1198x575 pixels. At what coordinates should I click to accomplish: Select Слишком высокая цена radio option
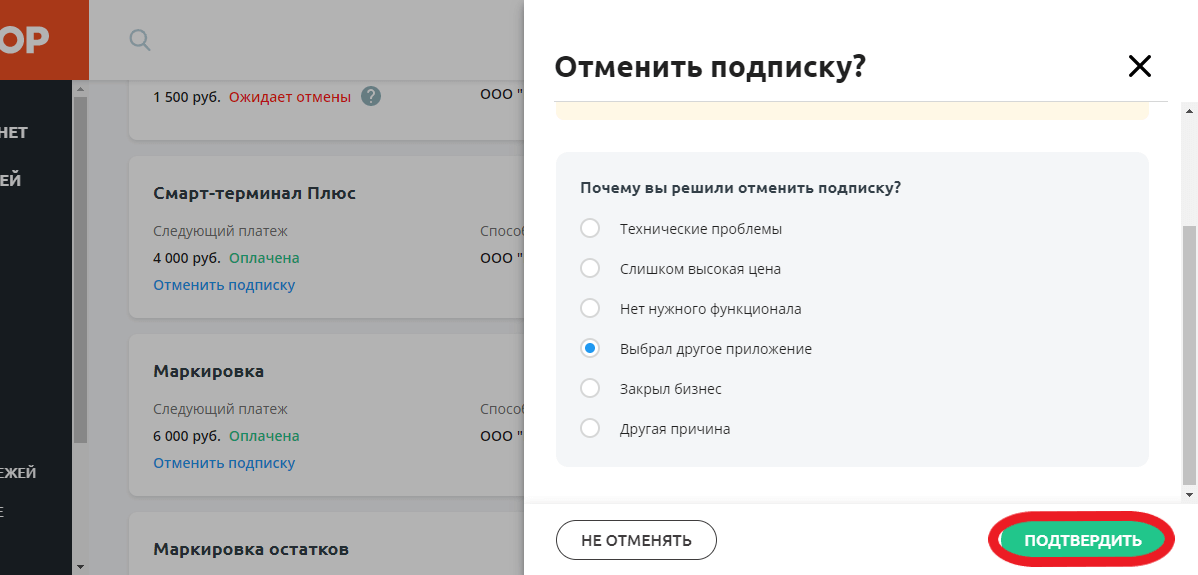[x=590, y=268]
